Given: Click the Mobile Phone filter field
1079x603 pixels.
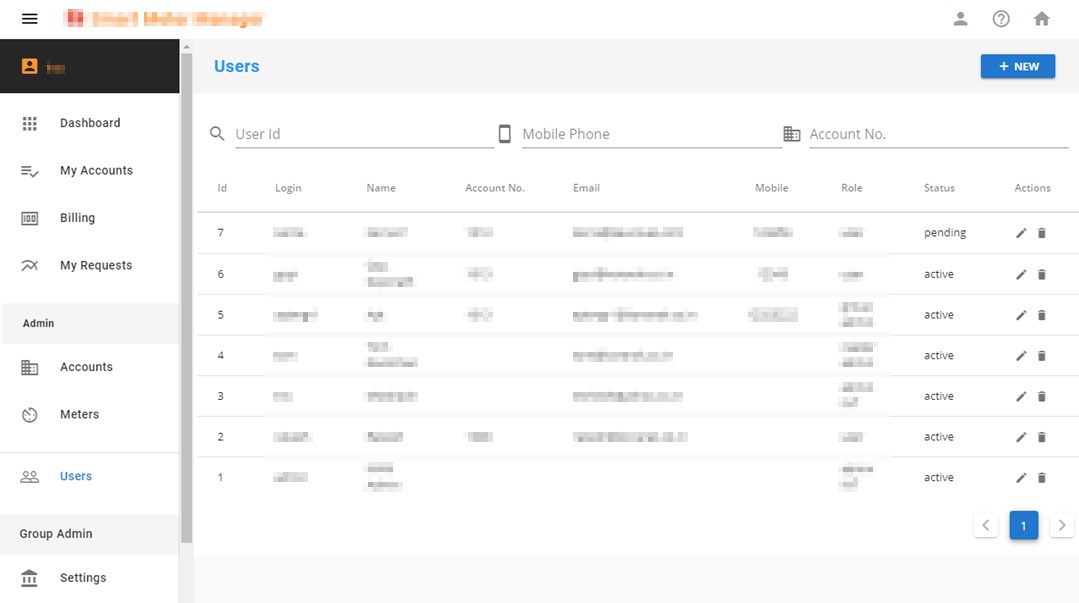Looking at the screenshot, I should 651,134.
